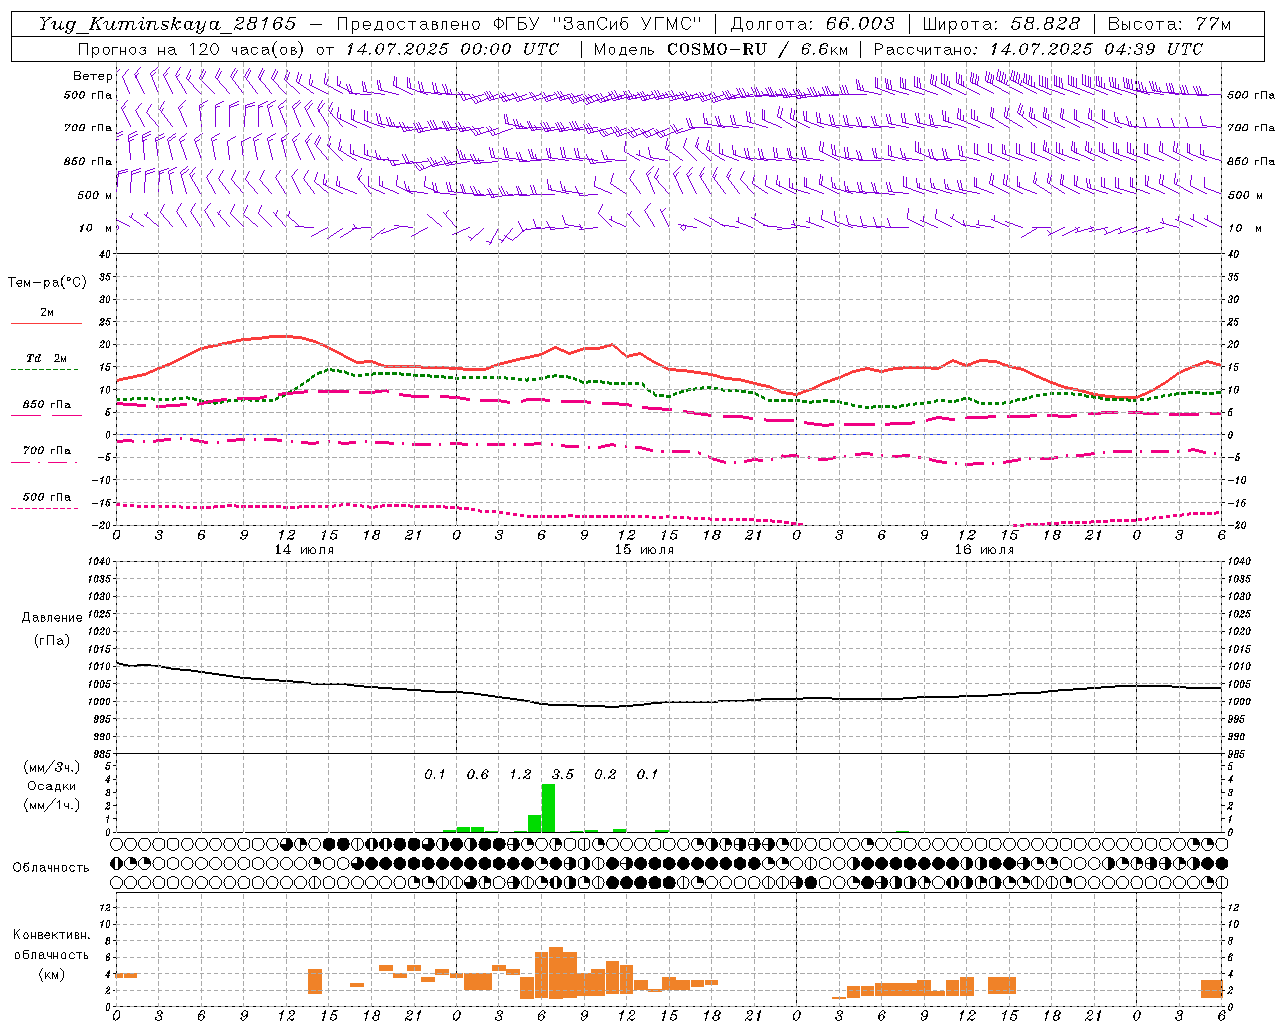Click the Облачность cloud cover label
This screenshot has width=1280, height=1024.
tap(51, 867)
